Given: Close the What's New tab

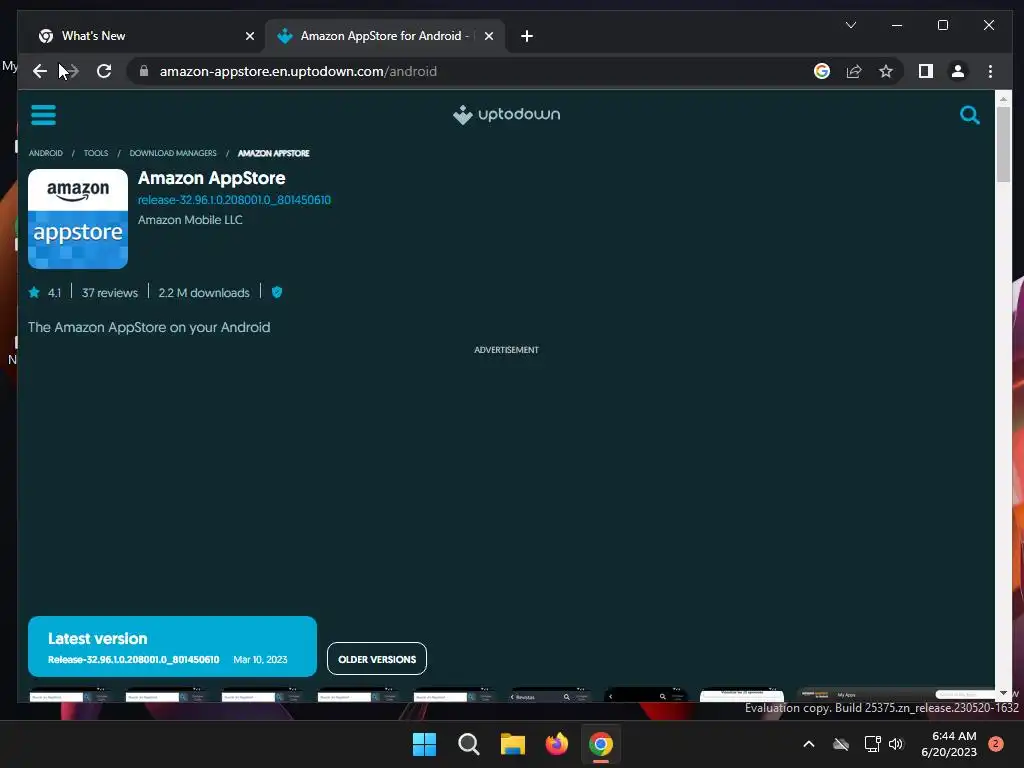Looking at the screenshot, I should pyautogui.click(x=249, y=36).
